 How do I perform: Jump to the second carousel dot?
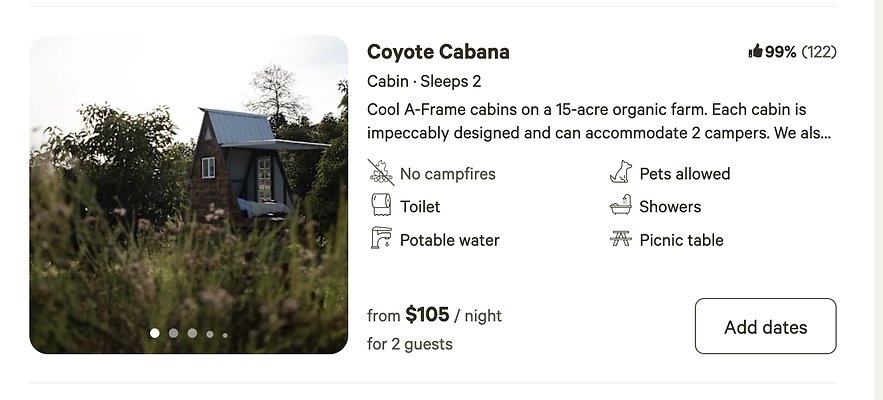tap(174, 333)
